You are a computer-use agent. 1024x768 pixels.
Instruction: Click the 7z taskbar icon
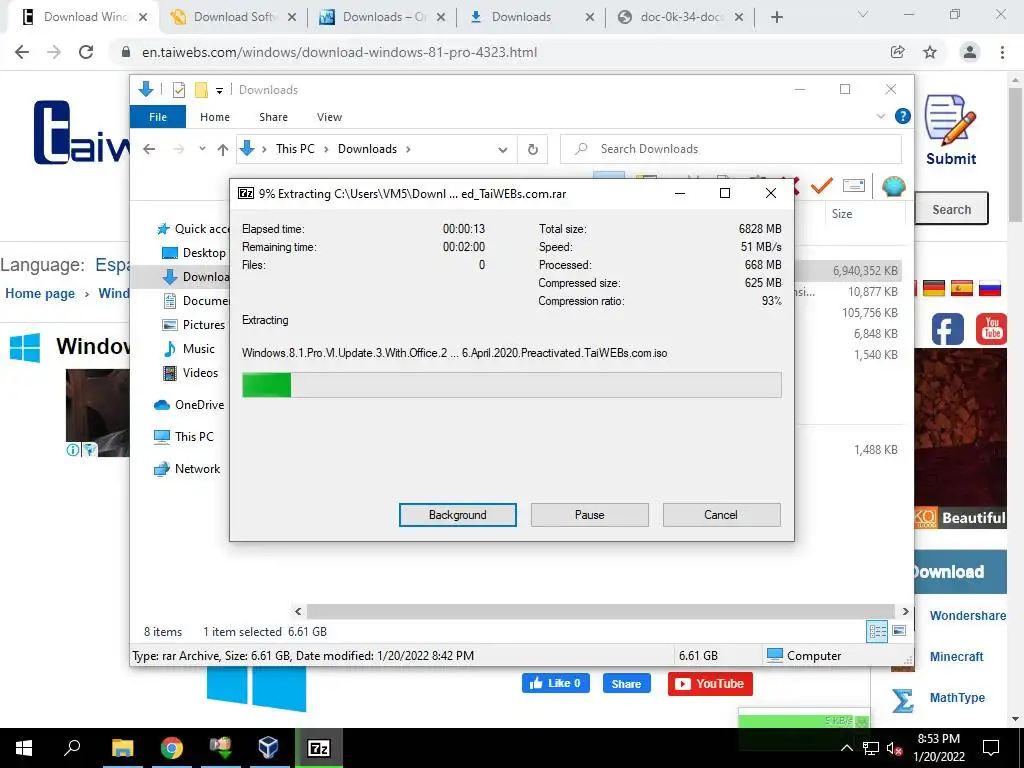click(x=318, y=748)
